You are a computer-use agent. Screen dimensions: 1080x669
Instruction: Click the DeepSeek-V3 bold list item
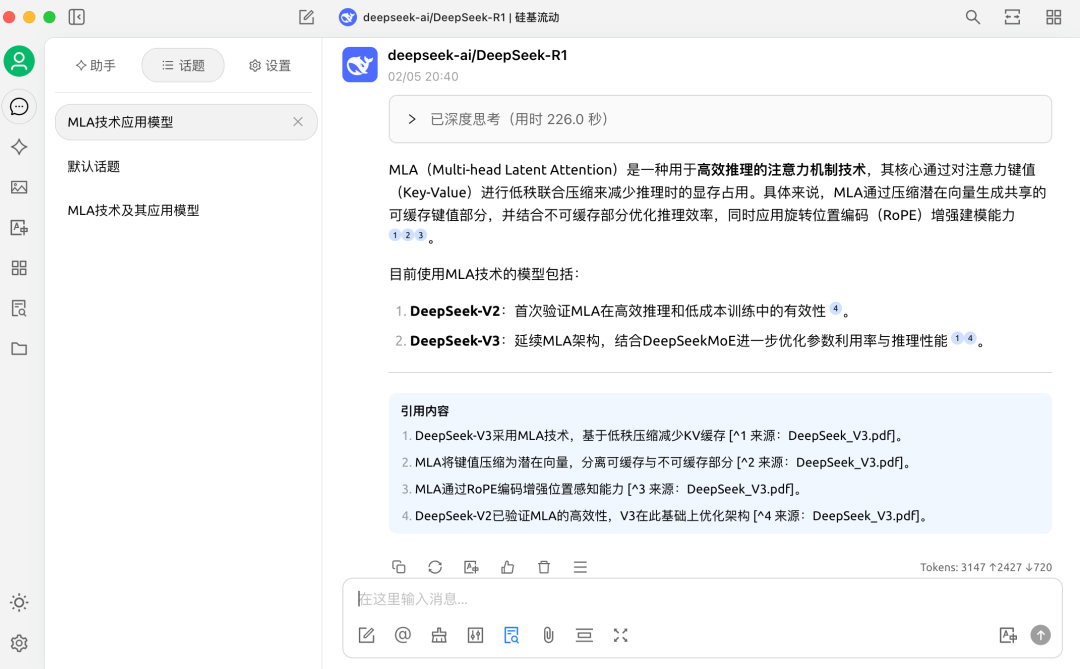click(455, 340)
